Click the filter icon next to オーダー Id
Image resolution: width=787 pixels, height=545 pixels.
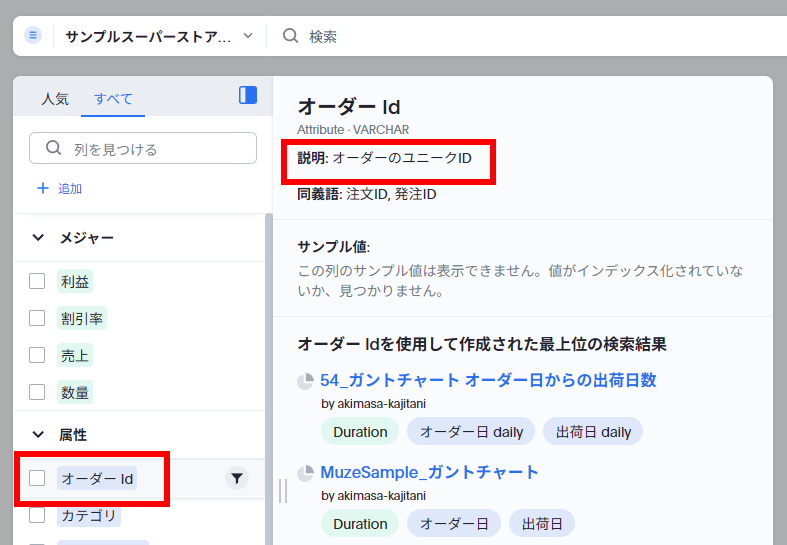point(236,479)
